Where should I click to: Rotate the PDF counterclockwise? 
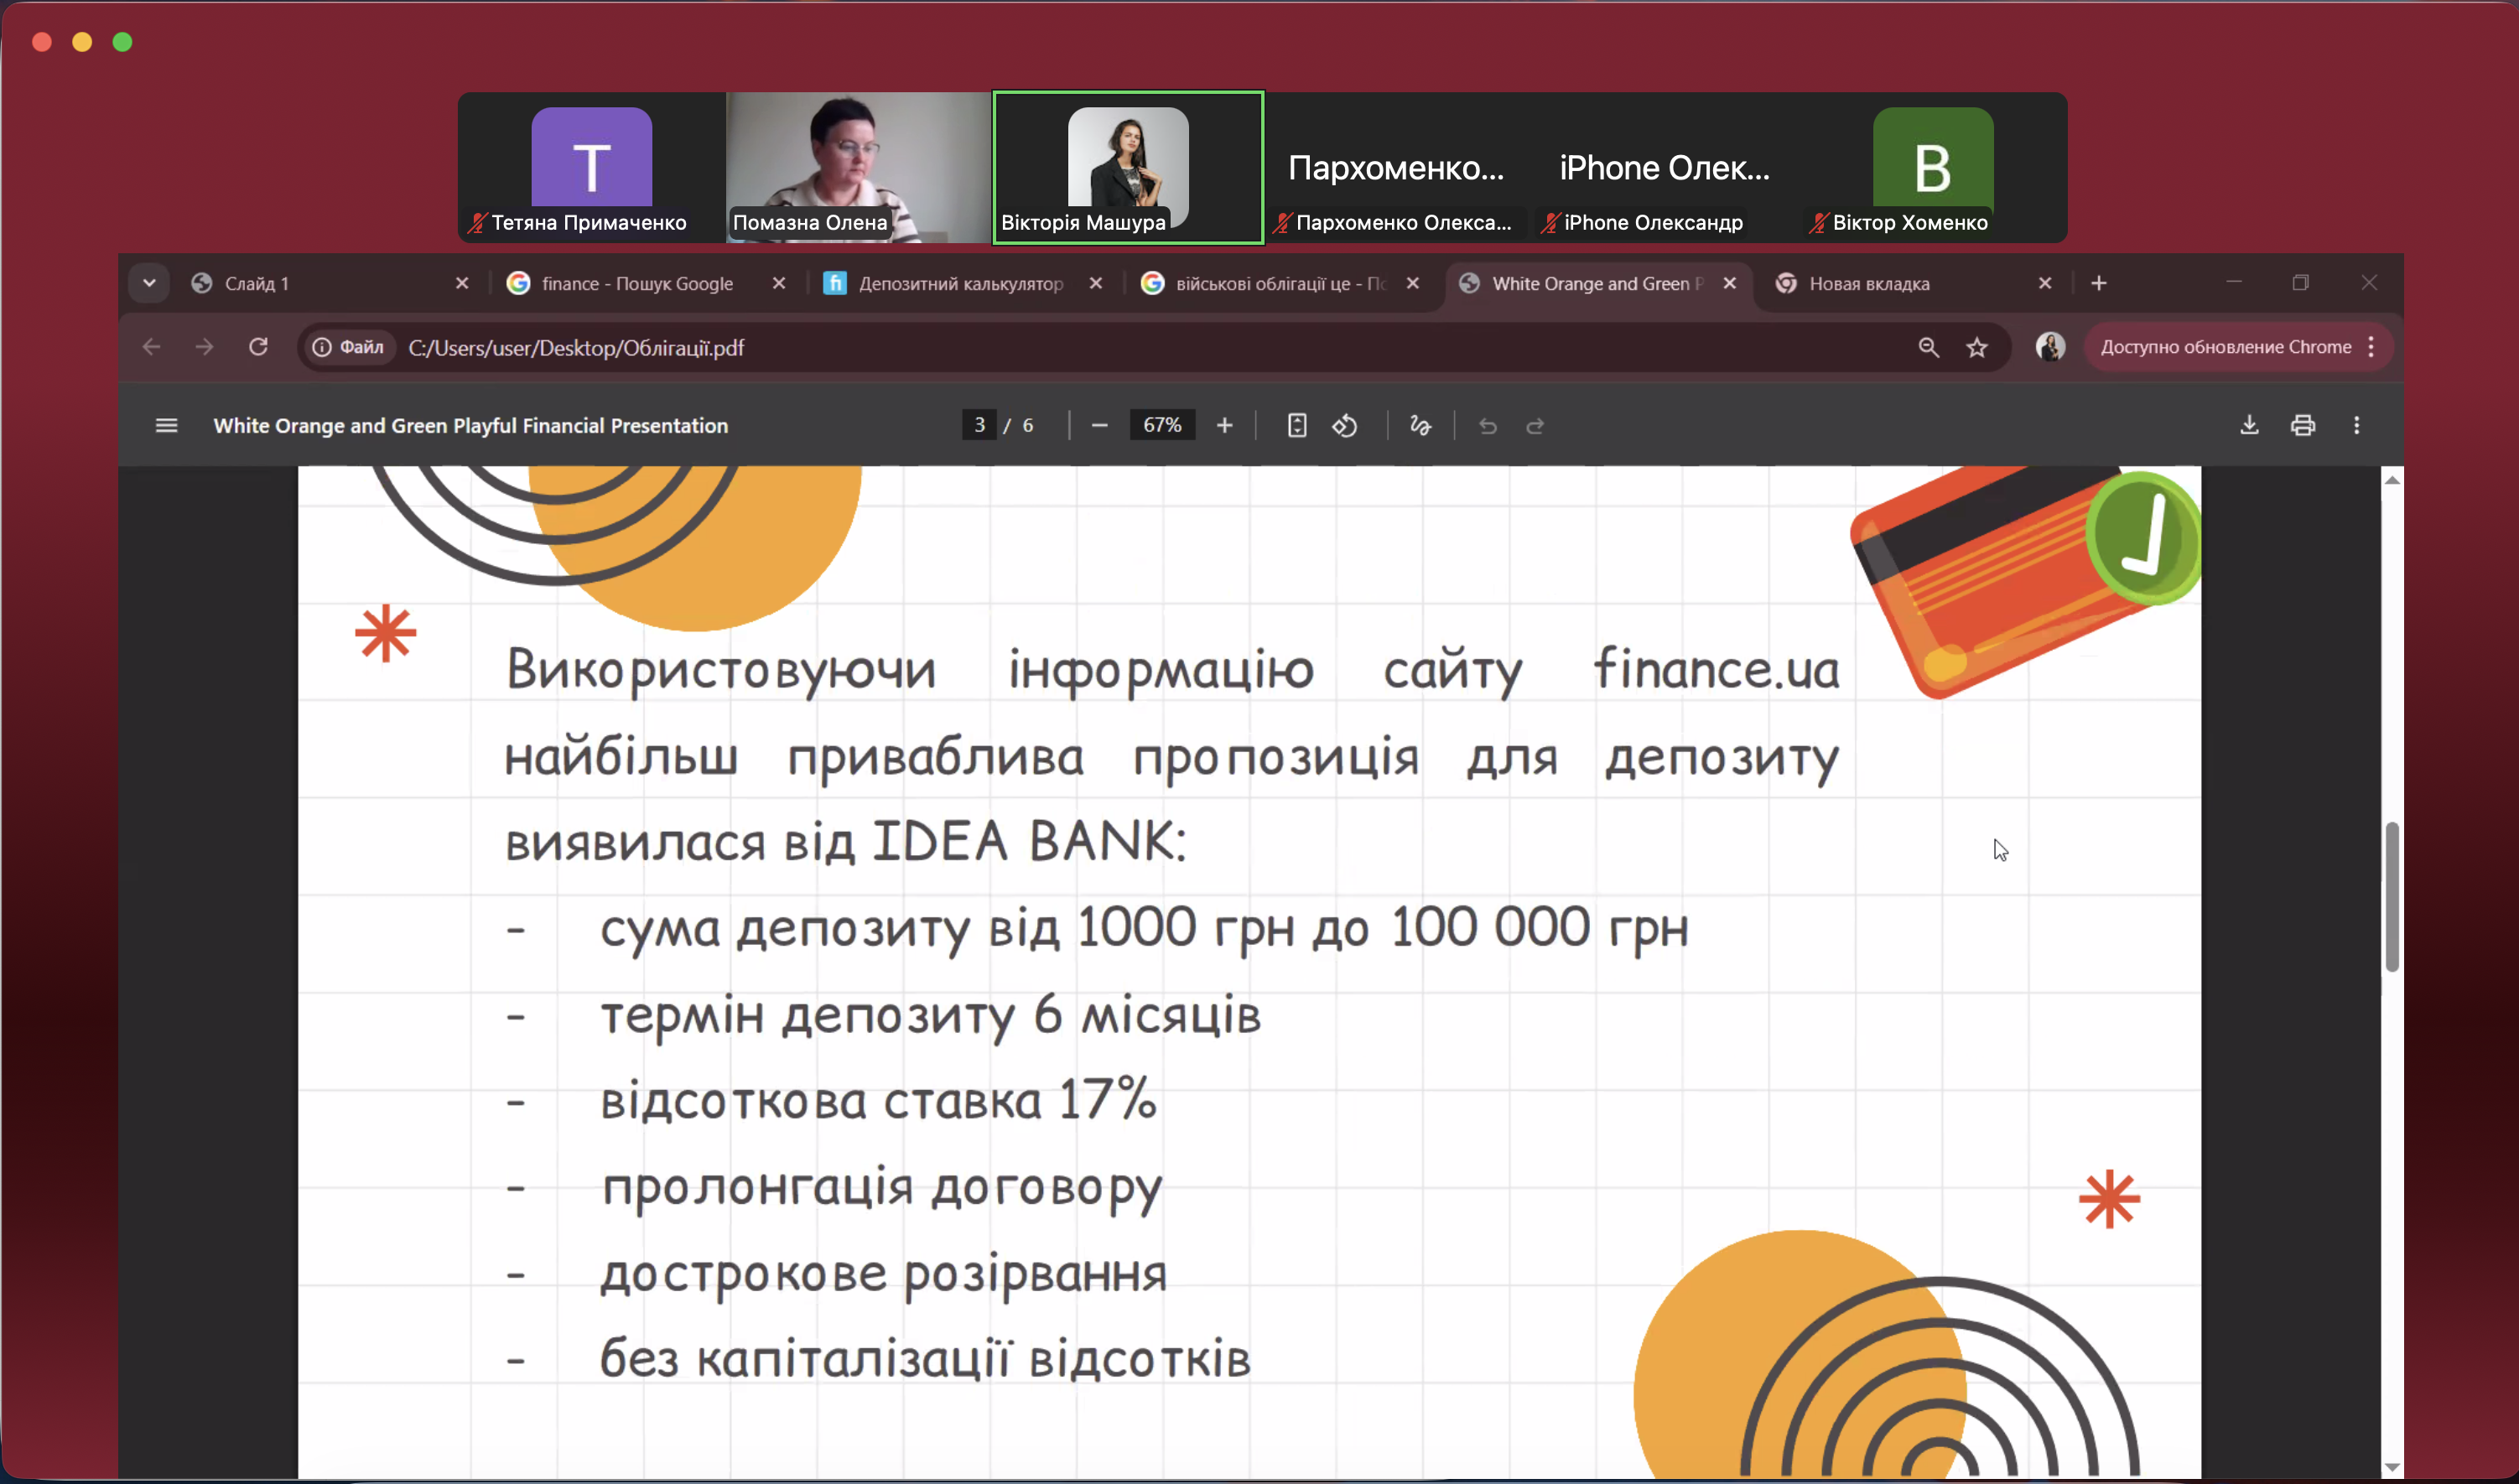1344,426
